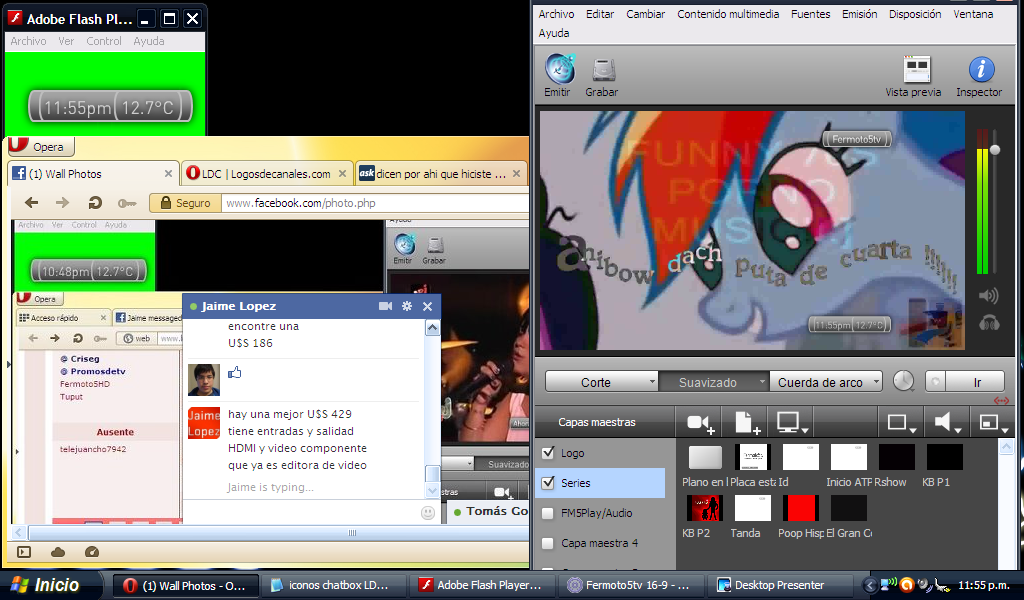1024x600 pixels.
Task: Open Cuerda de arco transition dropdown
Action: tap(826, 382)
